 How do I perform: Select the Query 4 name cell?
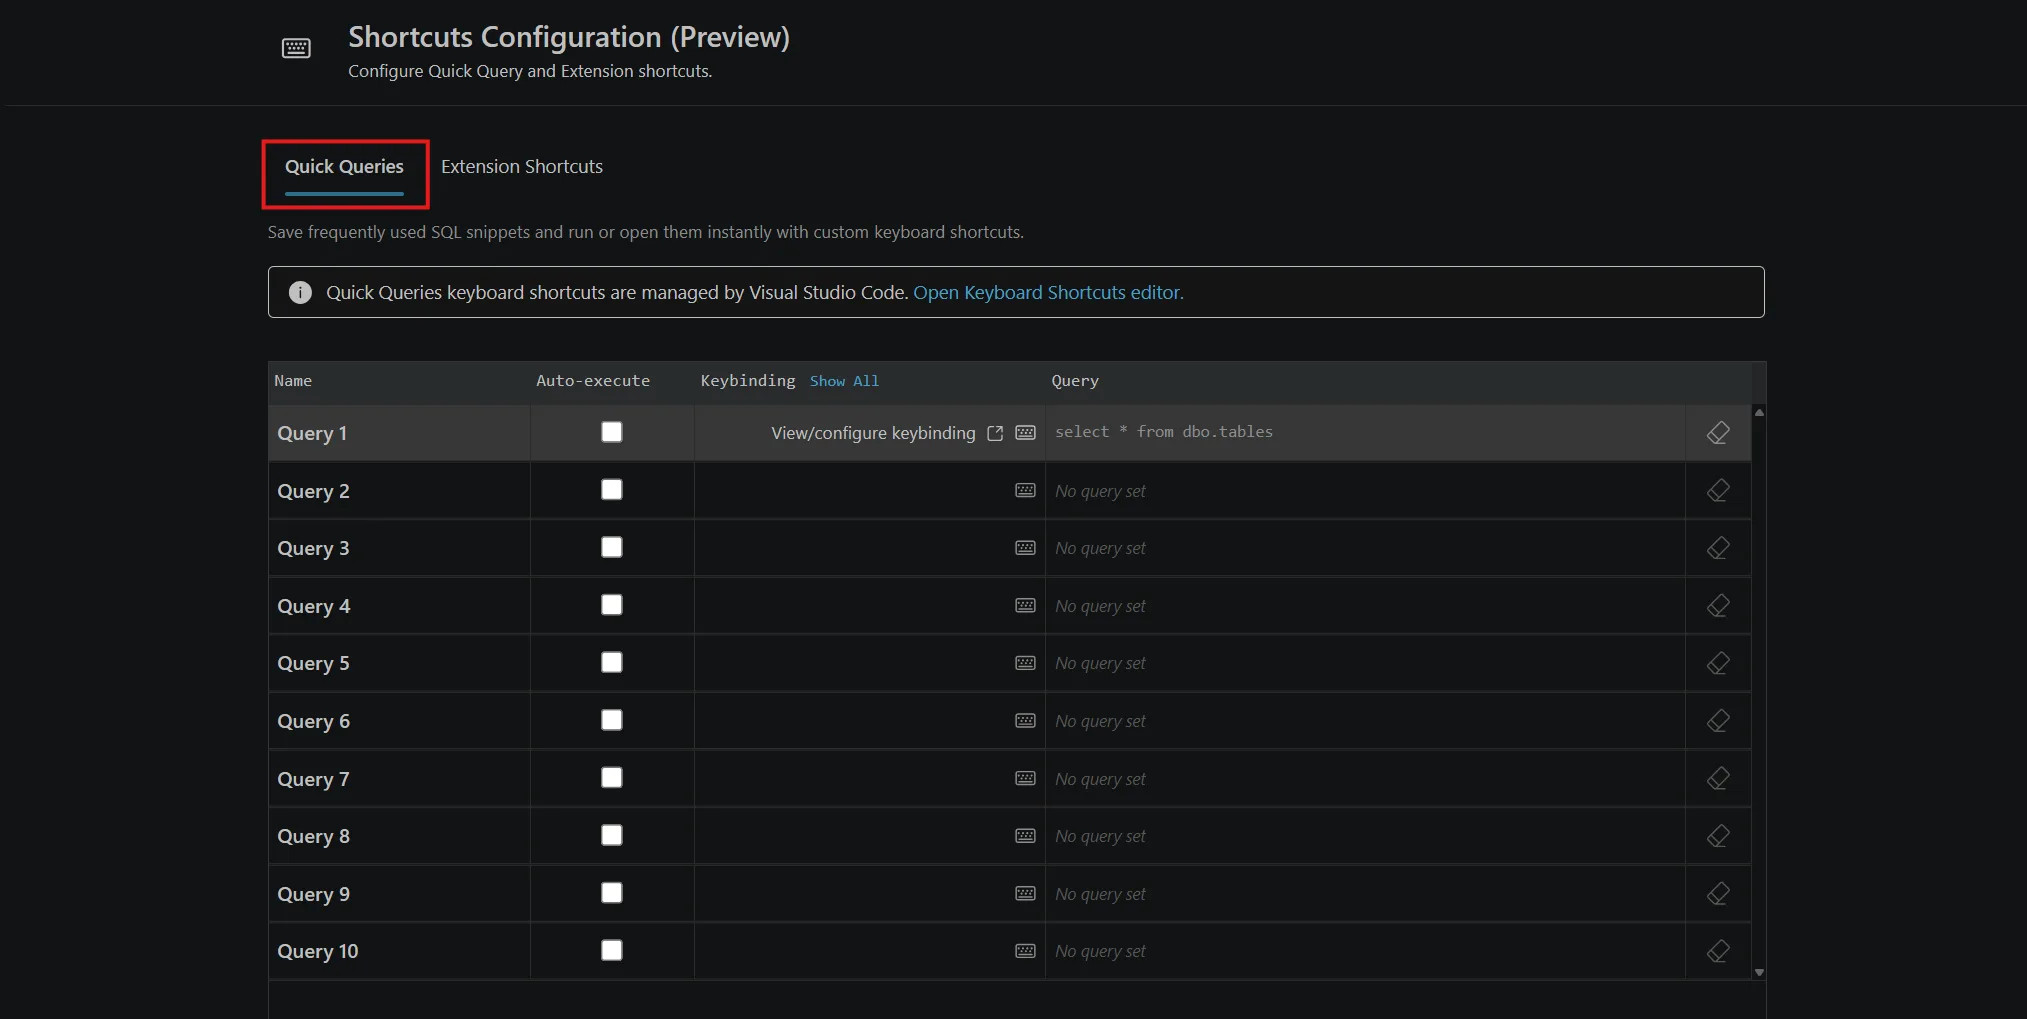(x=399, y=606)
